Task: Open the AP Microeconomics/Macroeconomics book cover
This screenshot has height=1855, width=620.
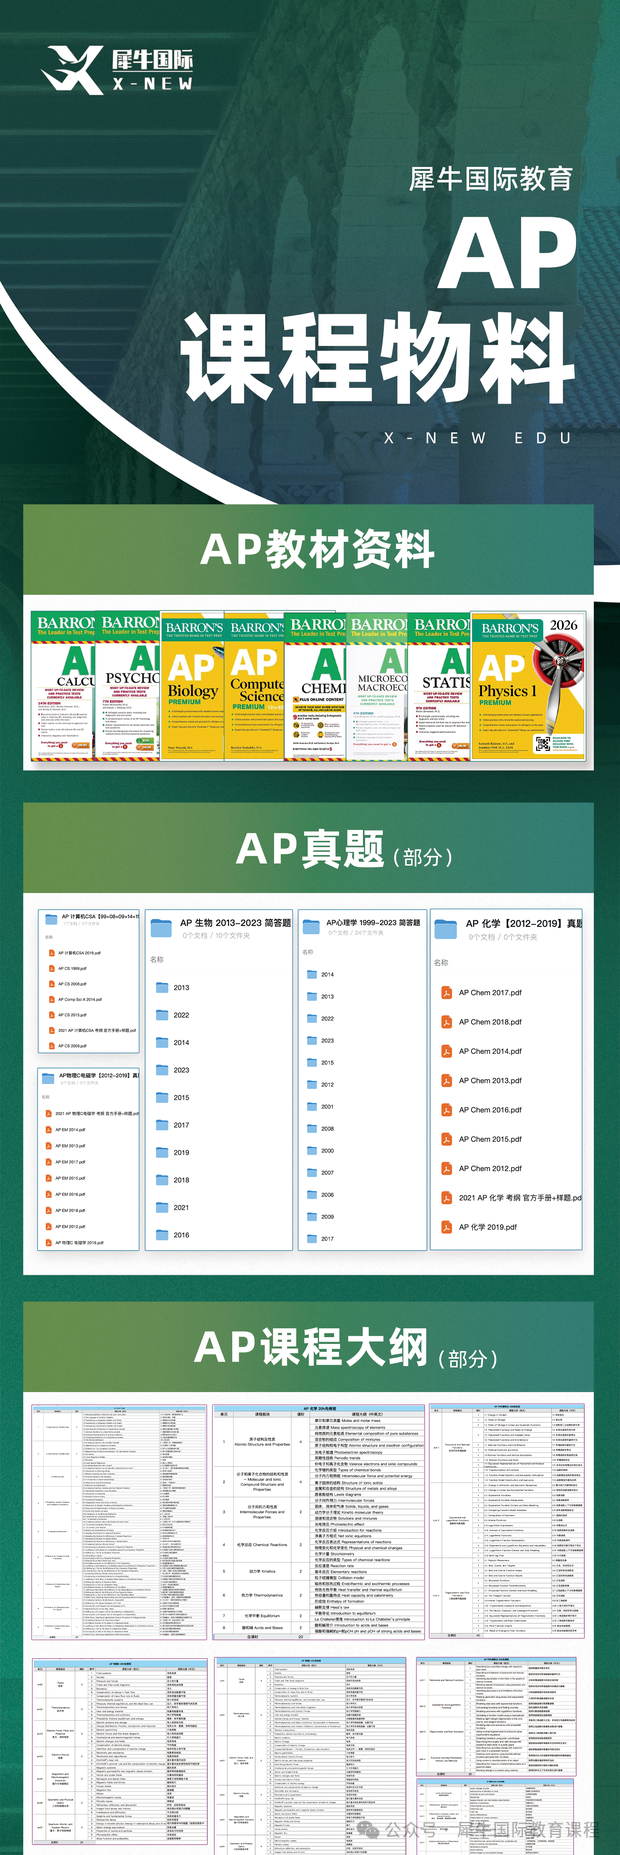Action: pos(377,686)
